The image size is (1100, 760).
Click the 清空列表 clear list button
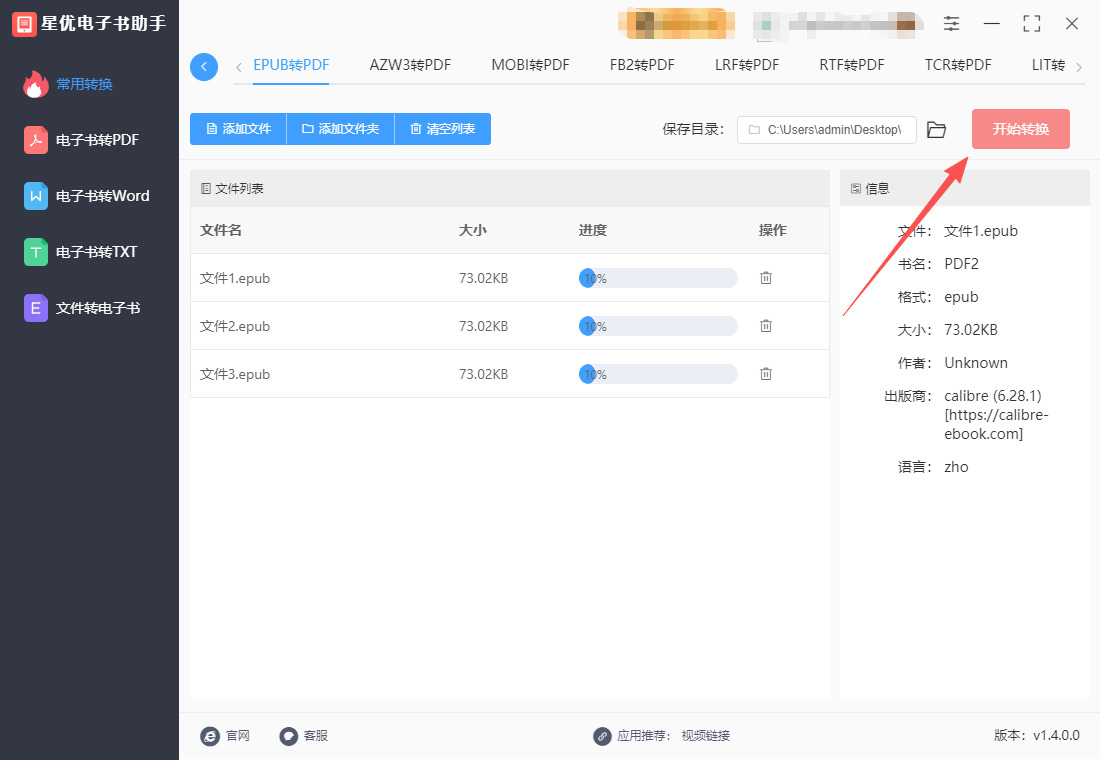pyautogui.click(x=442, y=129)
